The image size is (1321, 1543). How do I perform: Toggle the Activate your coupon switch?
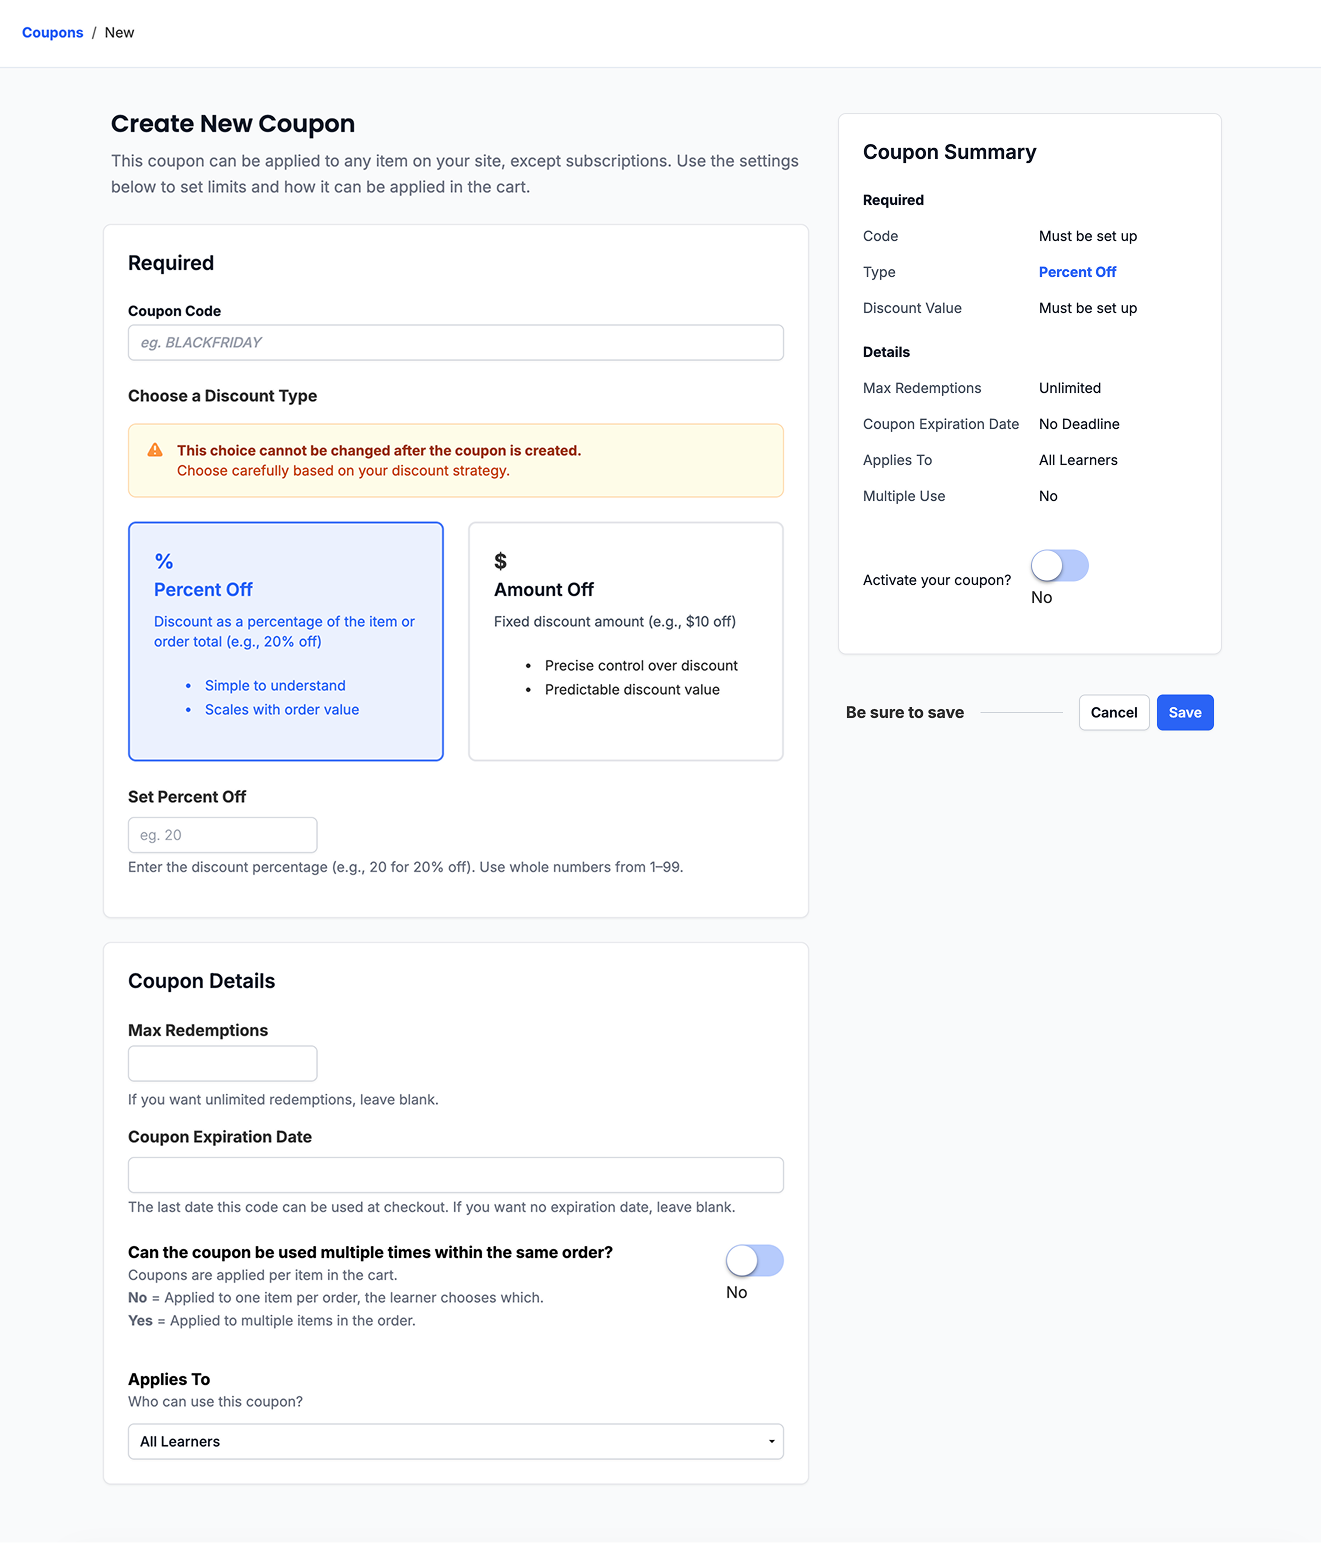tap(1059, 566)
